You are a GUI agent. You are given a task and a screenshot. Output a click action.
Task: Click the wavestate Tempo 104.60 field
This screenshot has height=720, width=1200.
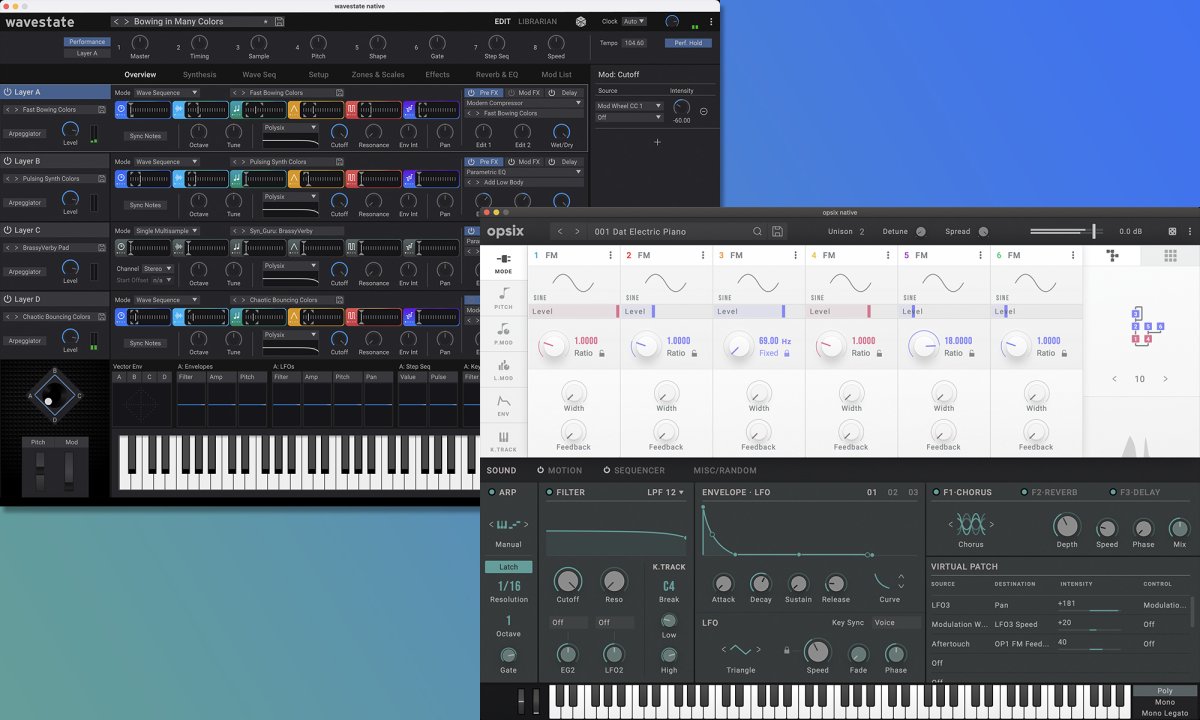(x=636, y=43)
